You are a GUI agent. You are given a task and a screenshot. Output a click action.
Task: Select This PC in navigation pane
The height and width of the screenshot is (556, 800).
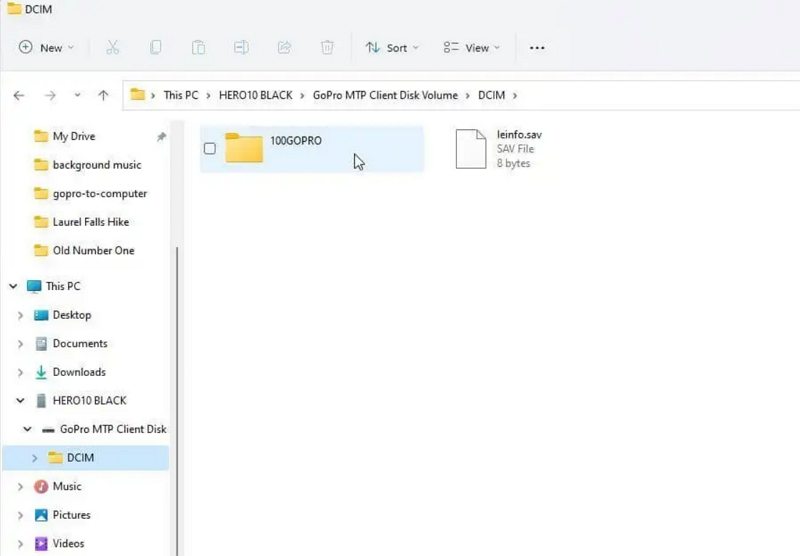(63, 286)
